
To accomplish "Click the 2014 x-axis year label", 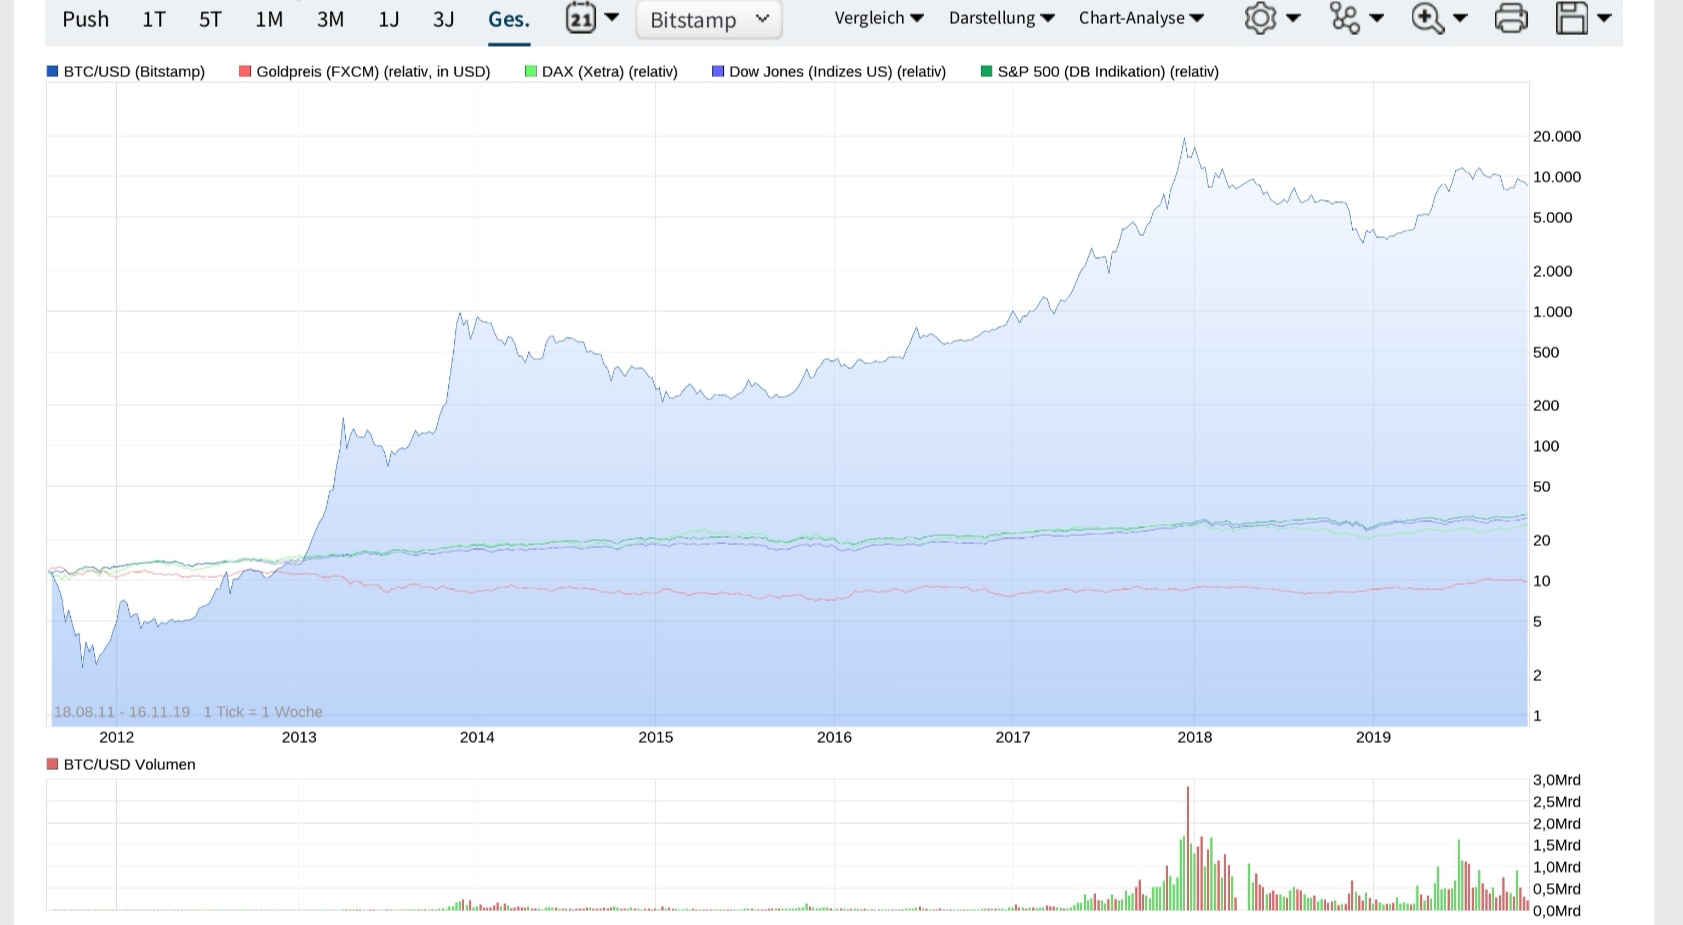I will [x=477, y=737].
